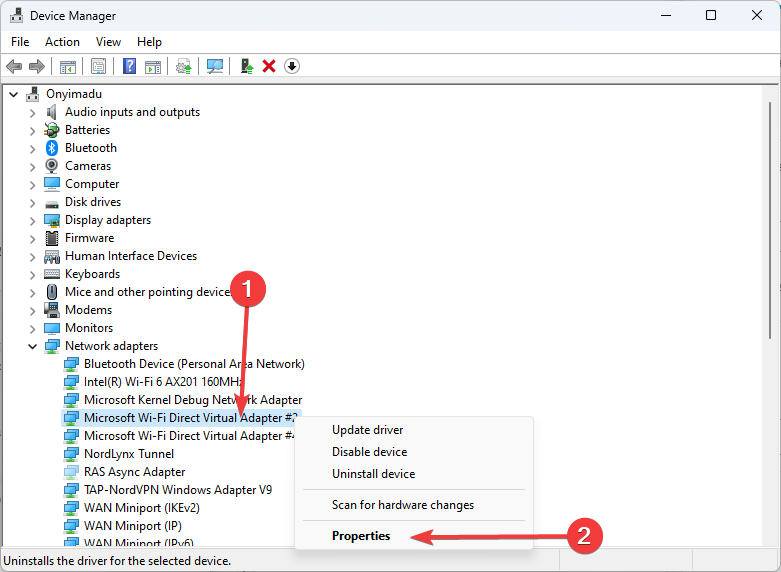Toggle the console tree pane toolbar icon
This screenshot has width=781, height=572.
tap(68, 66)
